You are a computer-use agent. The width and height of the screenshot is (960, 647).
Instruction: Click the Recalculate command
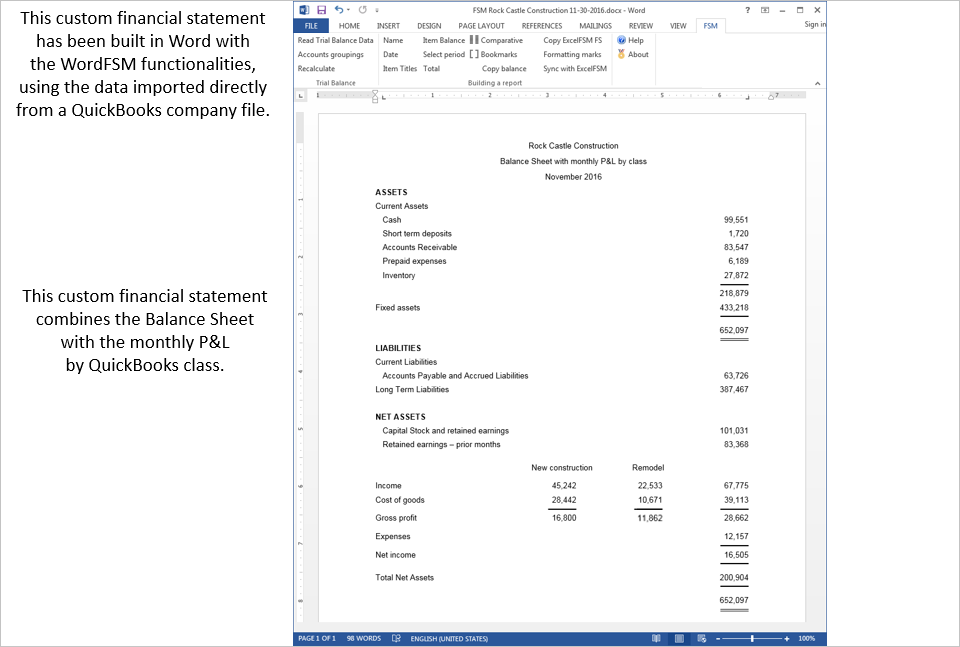coord(316,69)
